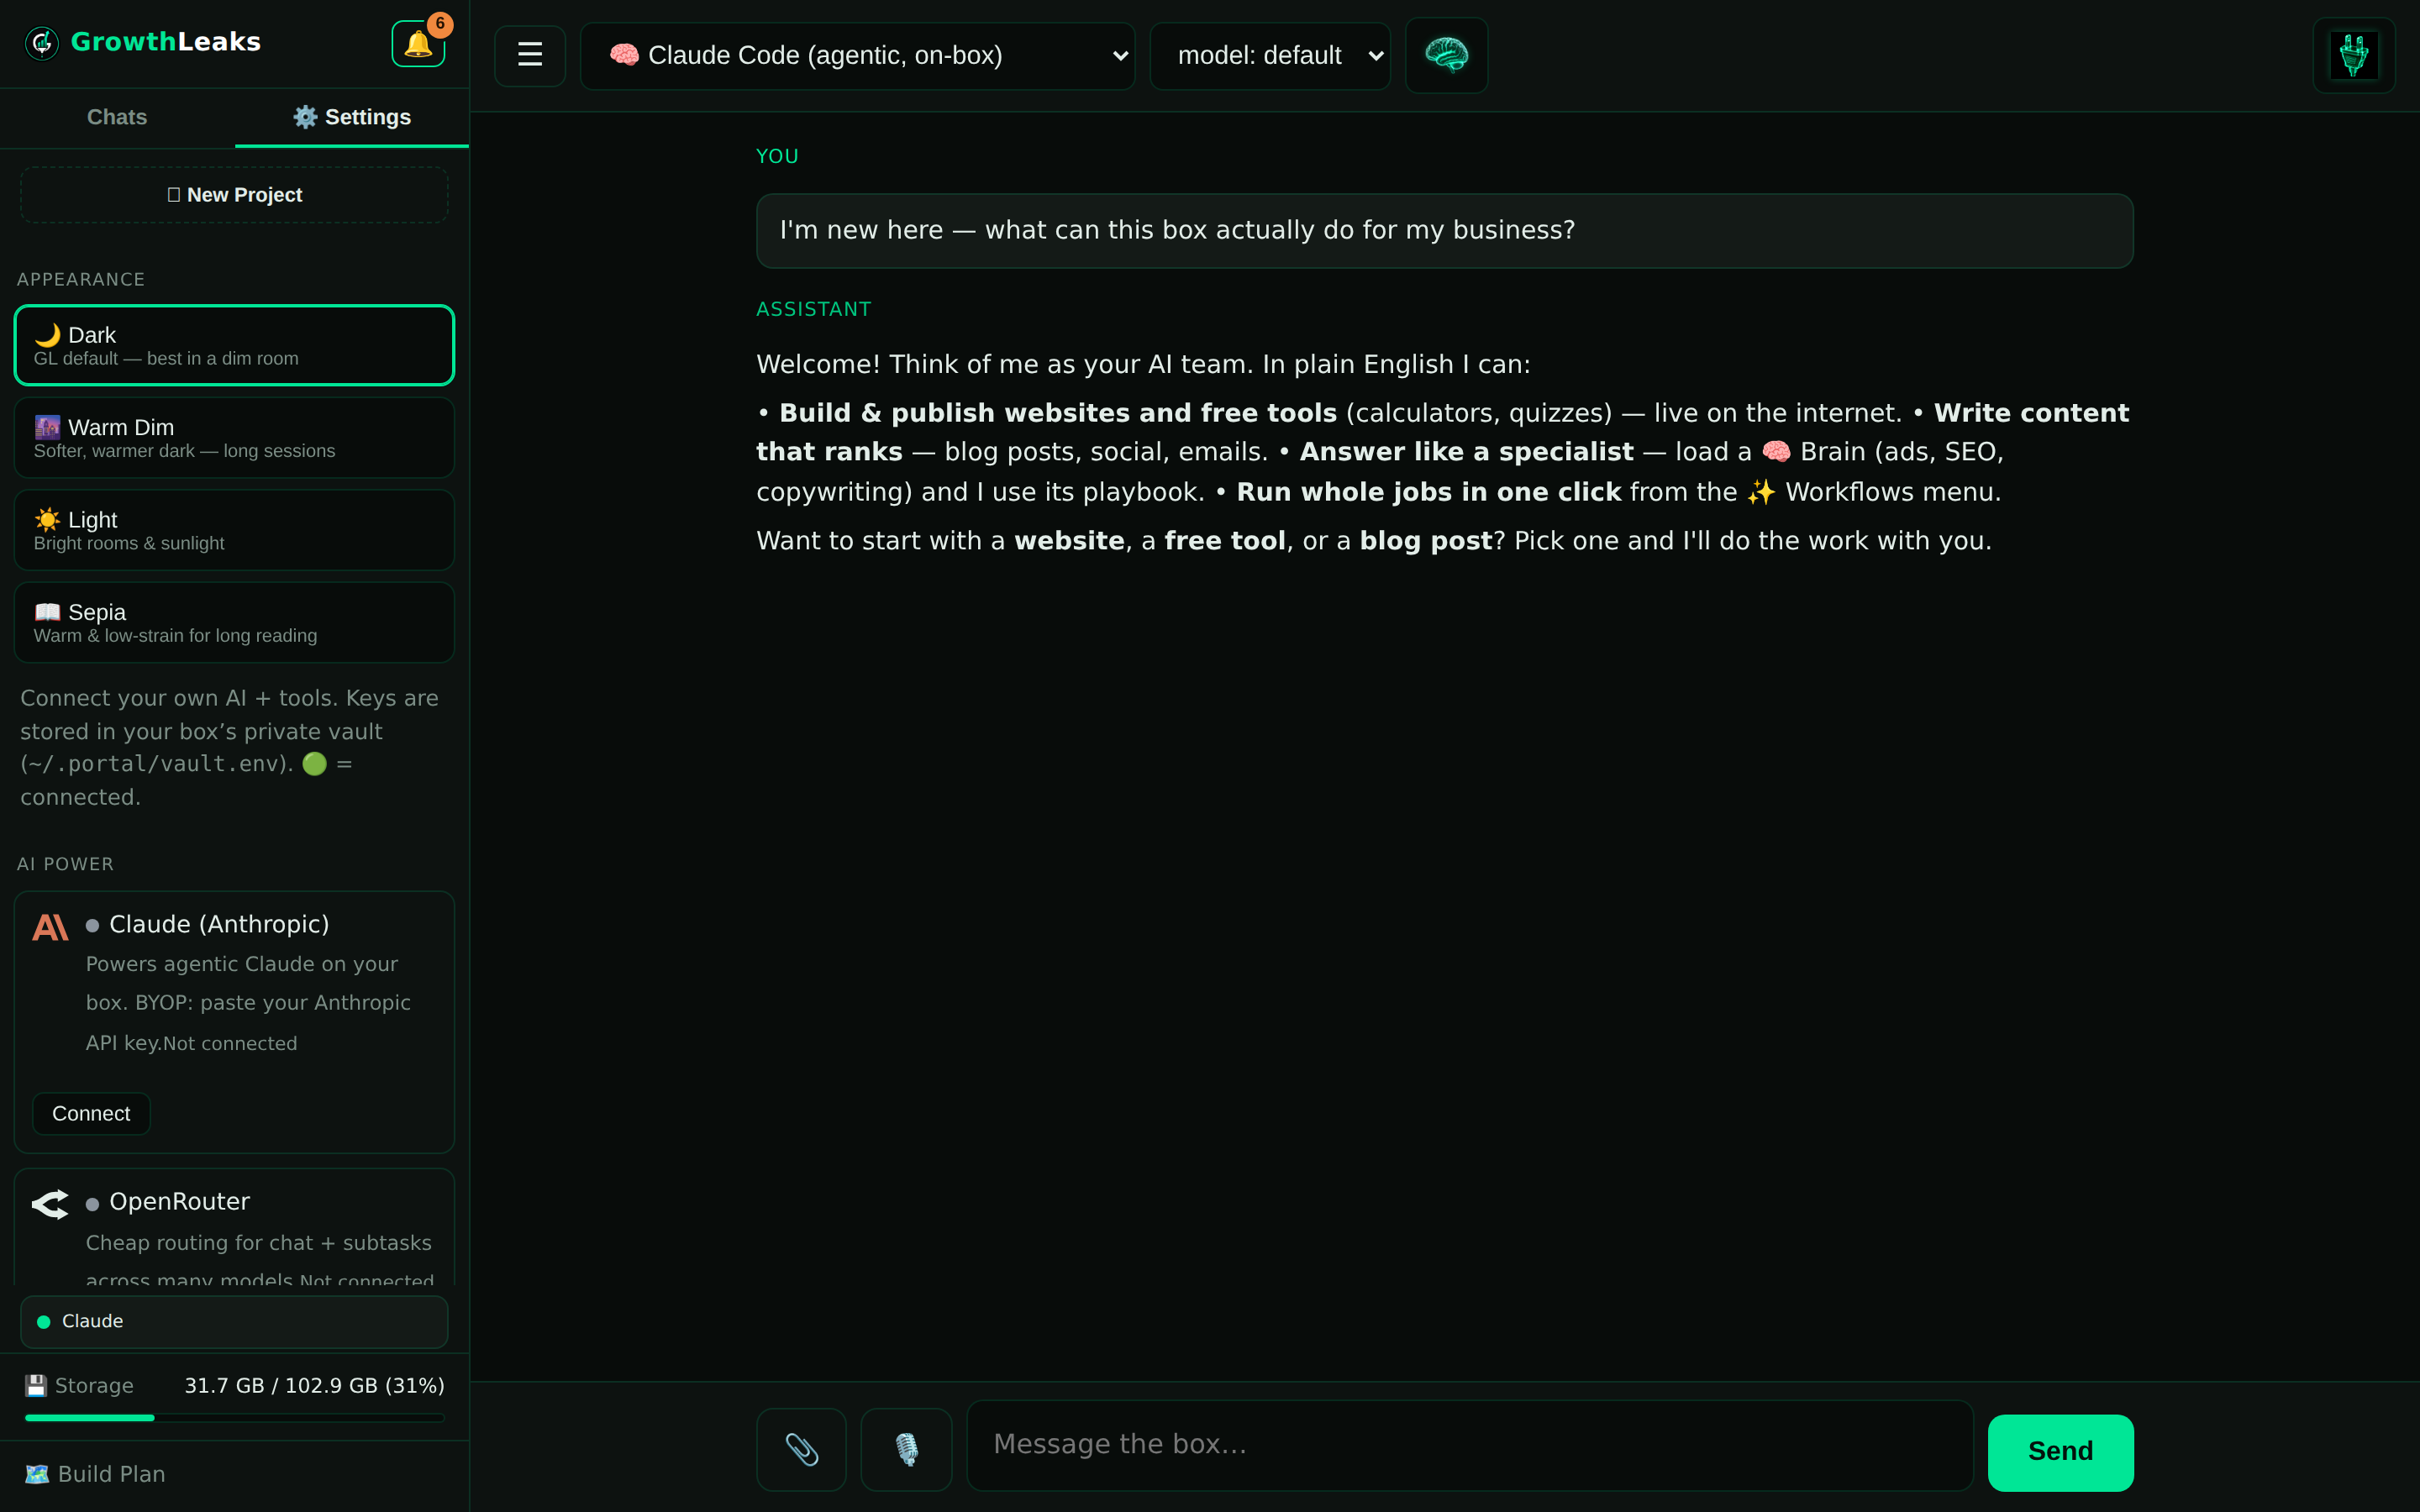Open the user avatar at top right
Image resolution: width=2420 pixels, height=1512 pixels.
click(2354, 55)
